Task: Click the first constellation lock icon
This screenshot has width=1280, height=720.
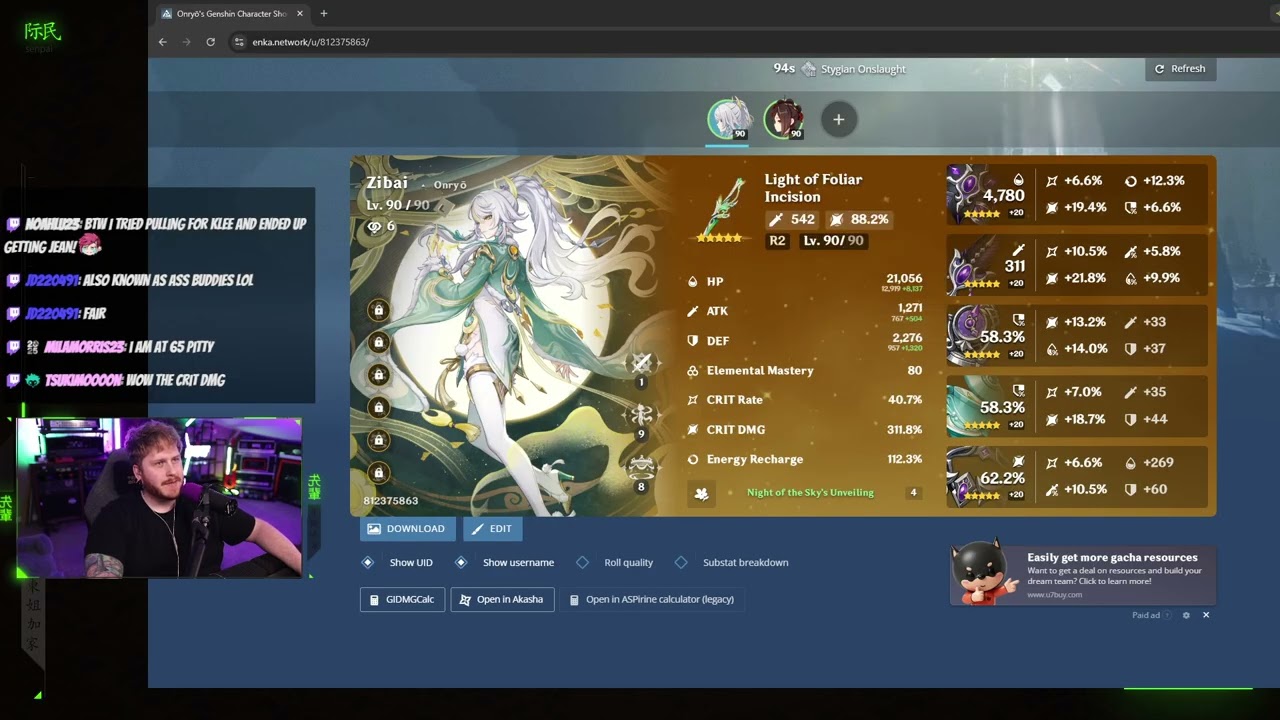Action: point(378,310)
